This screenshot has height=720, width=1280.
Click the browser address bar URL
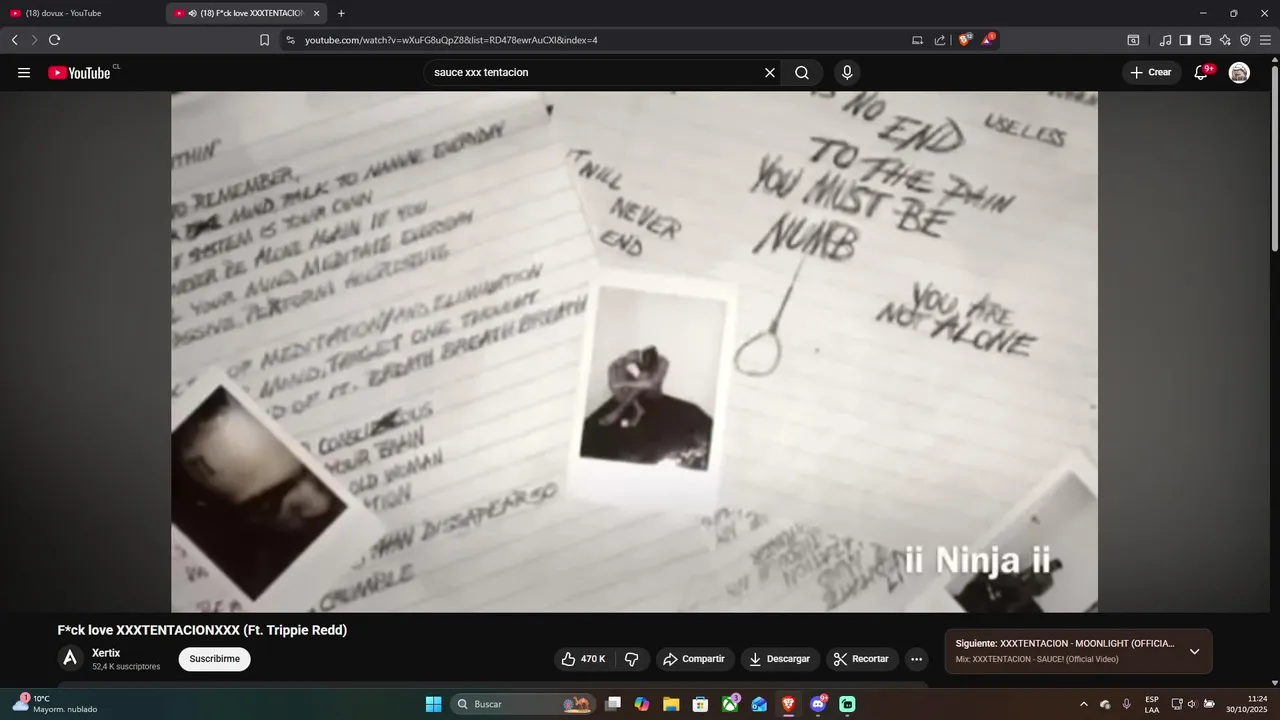click(451, 40)
